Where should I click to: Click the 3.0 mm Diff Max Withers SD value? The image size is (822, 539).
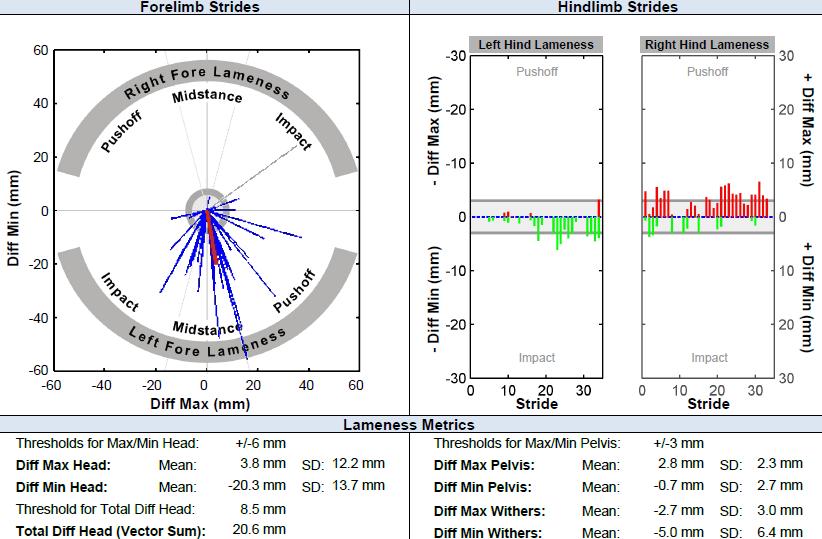click(x=780, y=510)
